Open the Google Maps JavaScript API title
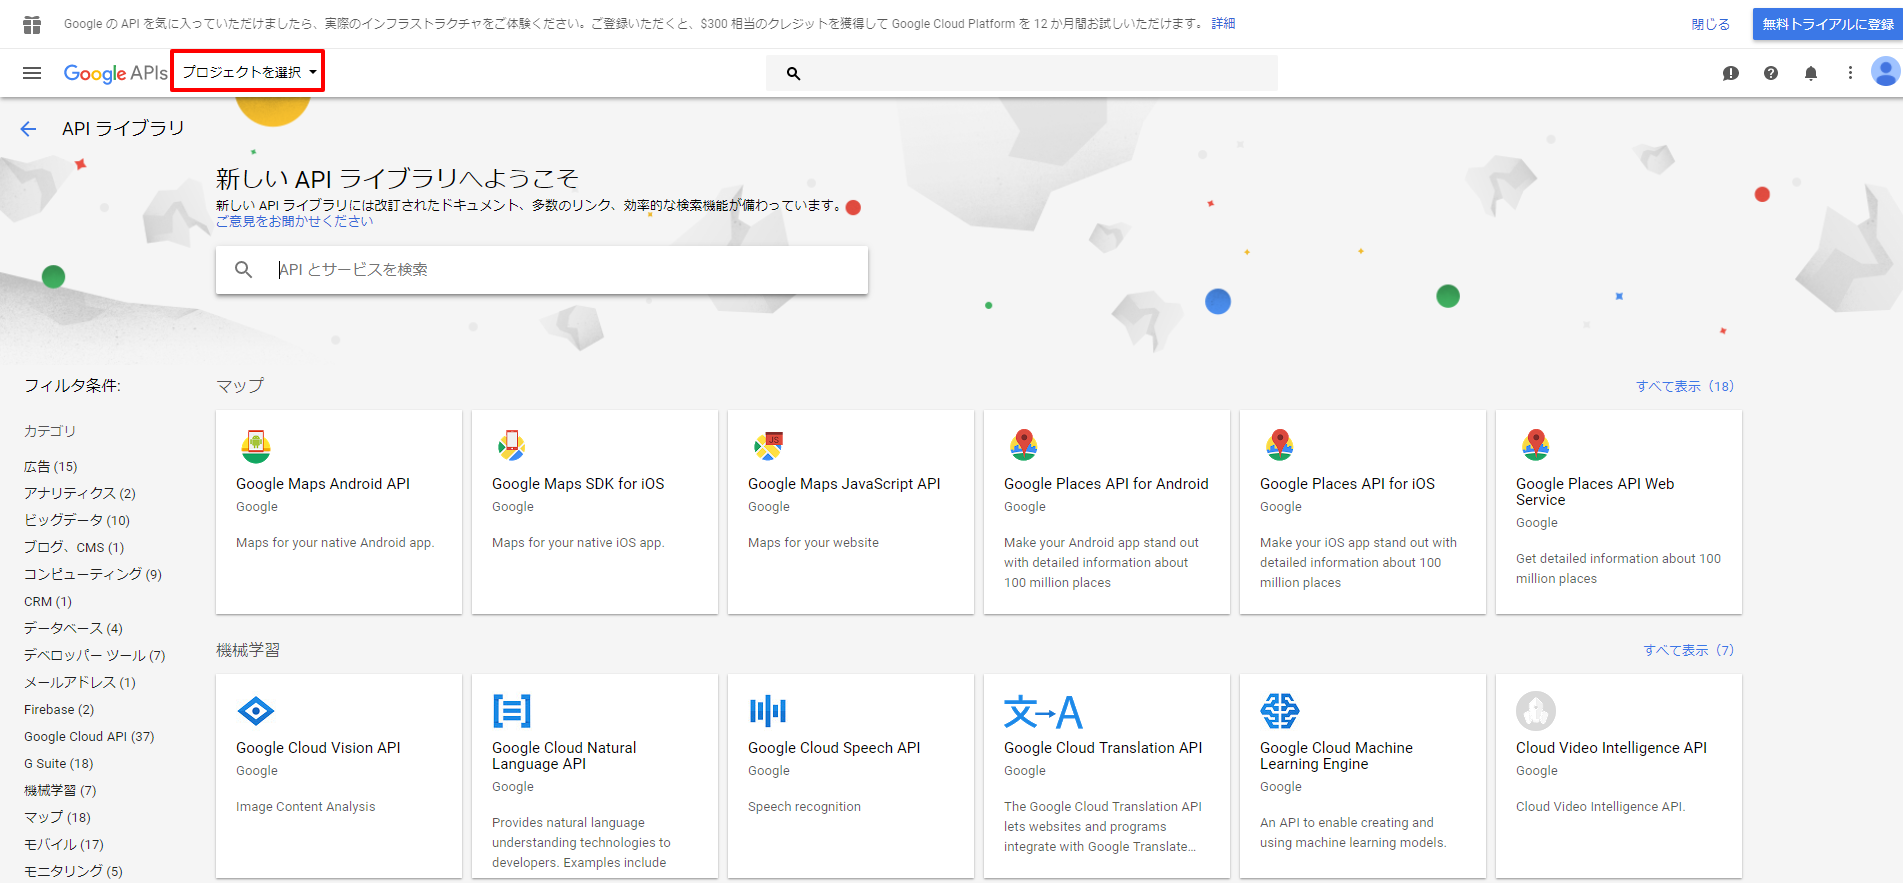The width and height of the screenshot is (1903, 883). pyautogui.click(x=844, y=484)
